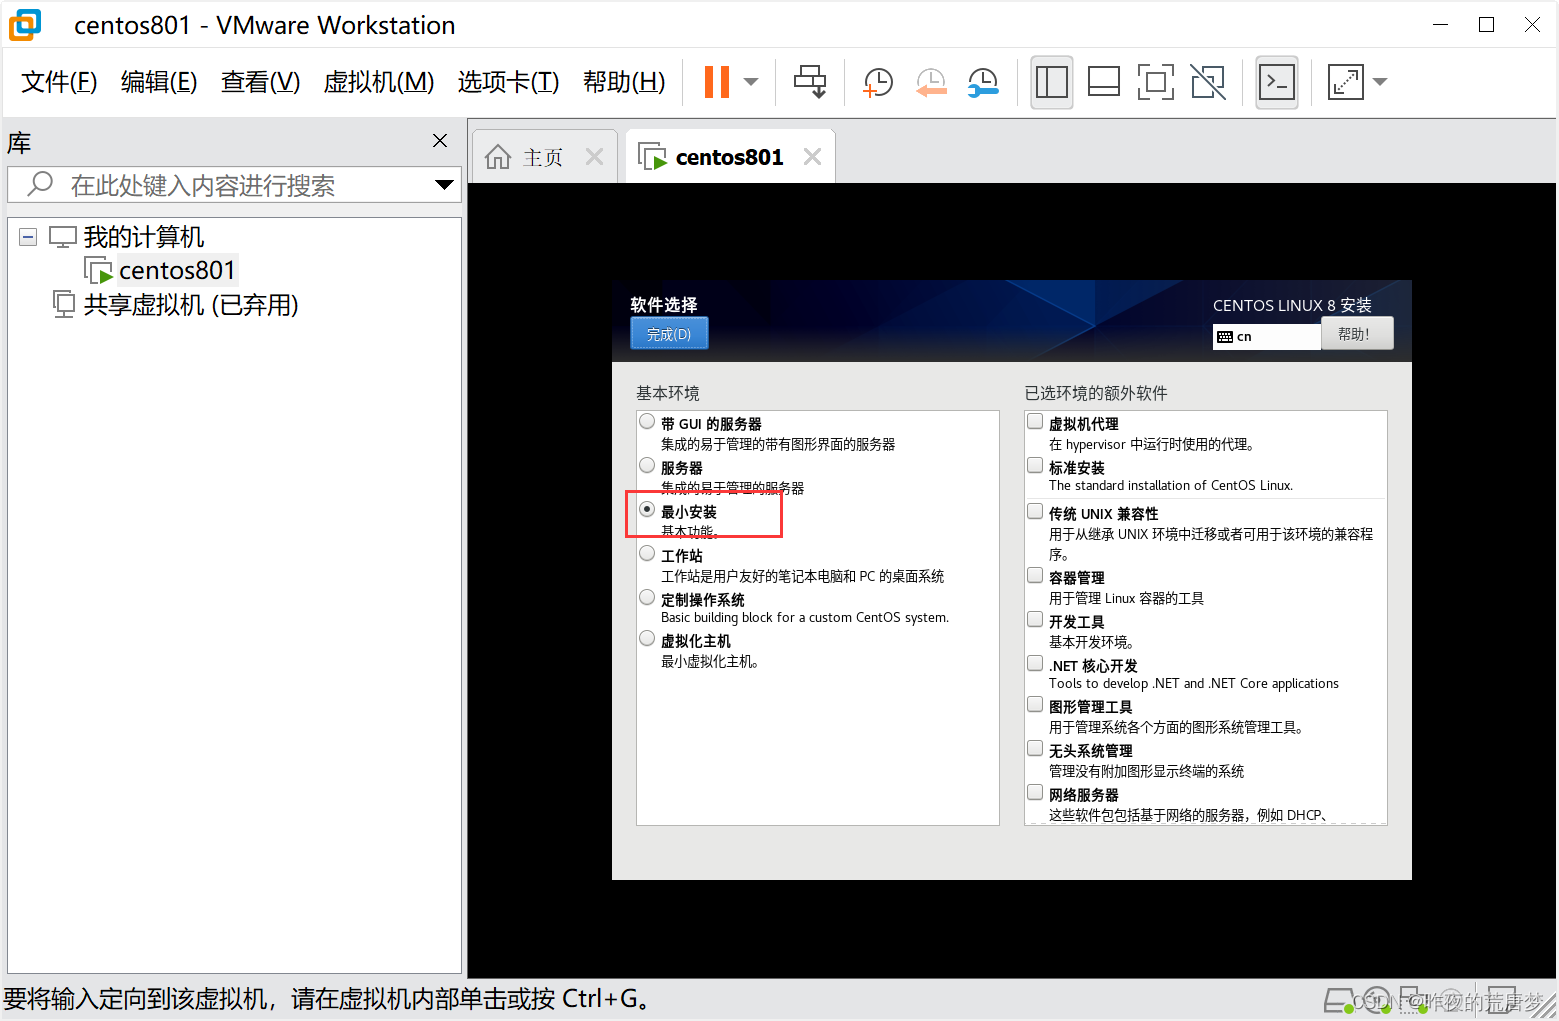Open the stretch display dropdown arrow

1380,82
